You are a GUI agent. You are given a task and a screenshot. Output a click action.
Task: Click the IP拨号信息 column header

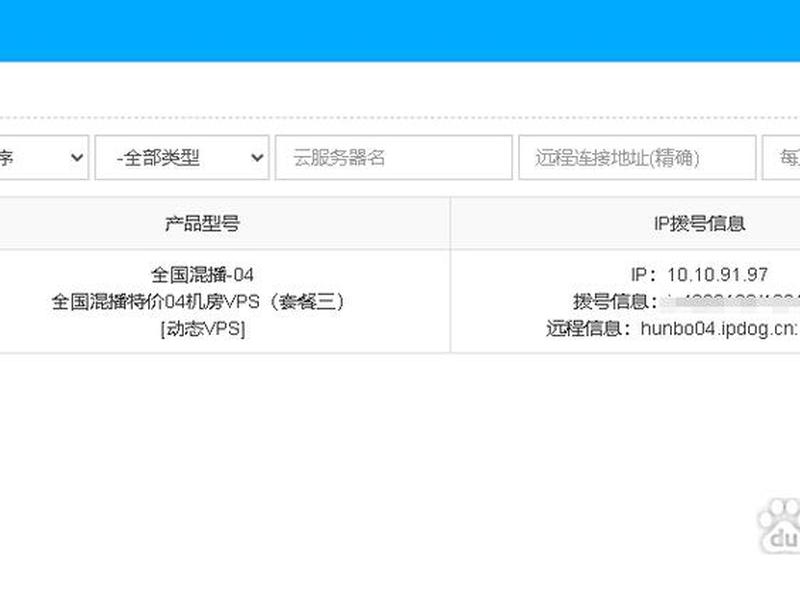coord(699,223)
